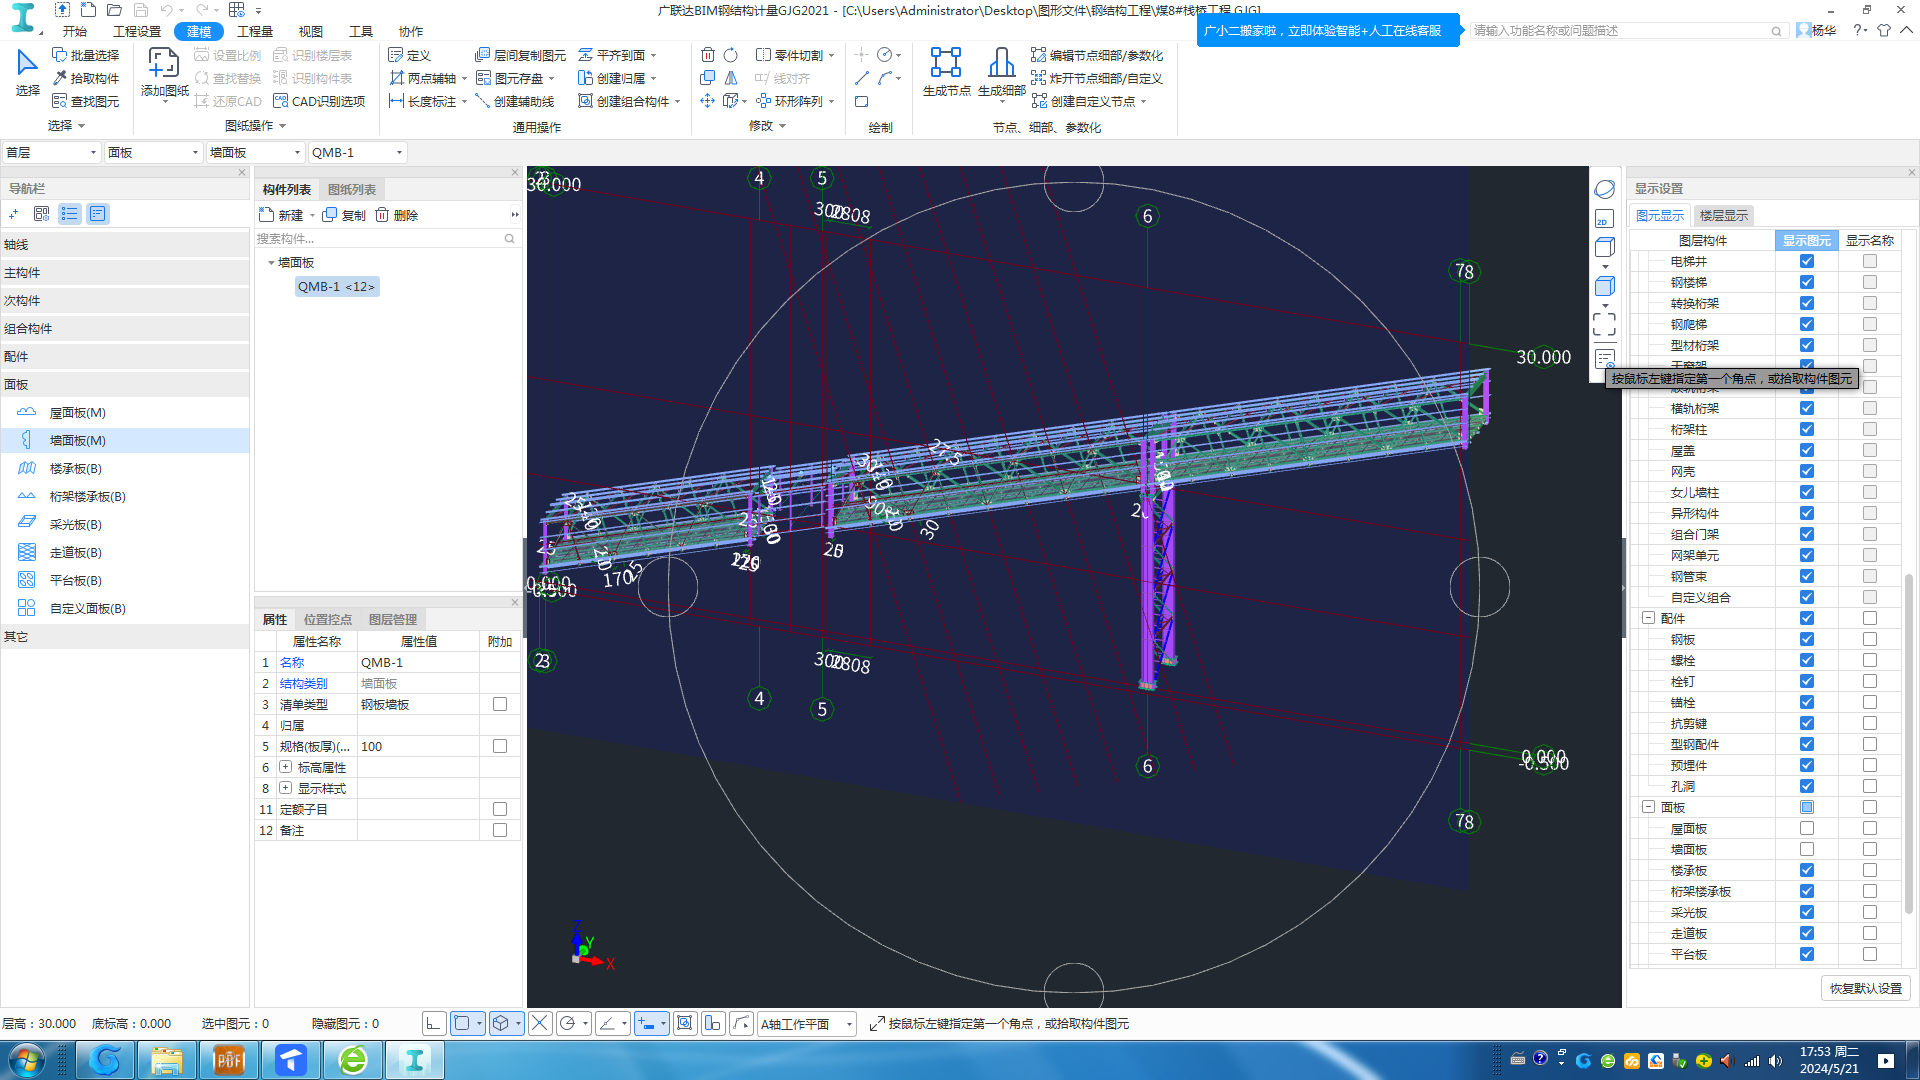Screen dimensions: 1920x1080
Task: Expand 显示样式 property row
Action: pyautogui.click(x=286, y=788)
